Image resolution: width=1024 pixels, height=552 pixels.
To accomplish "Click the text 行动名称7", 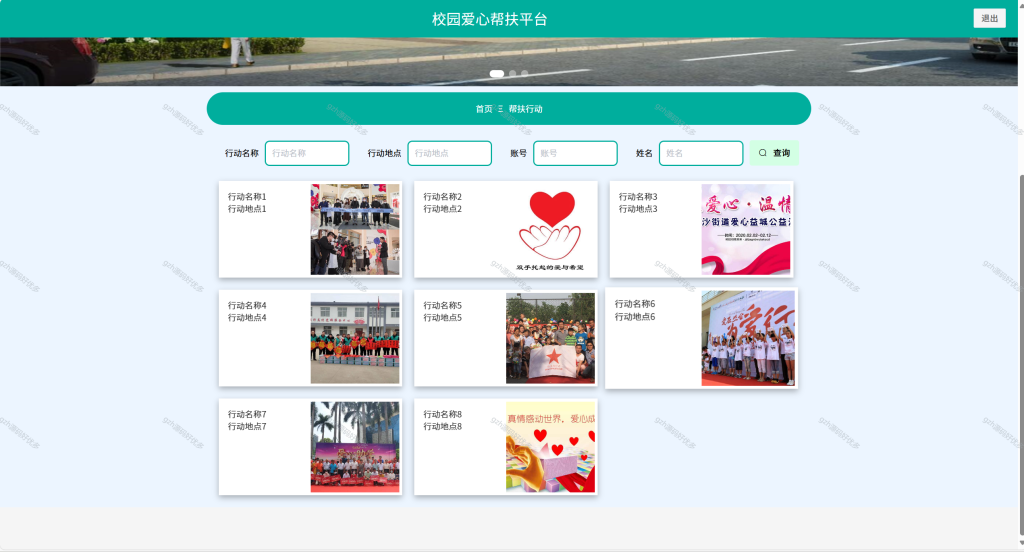I will coord(247,414).
